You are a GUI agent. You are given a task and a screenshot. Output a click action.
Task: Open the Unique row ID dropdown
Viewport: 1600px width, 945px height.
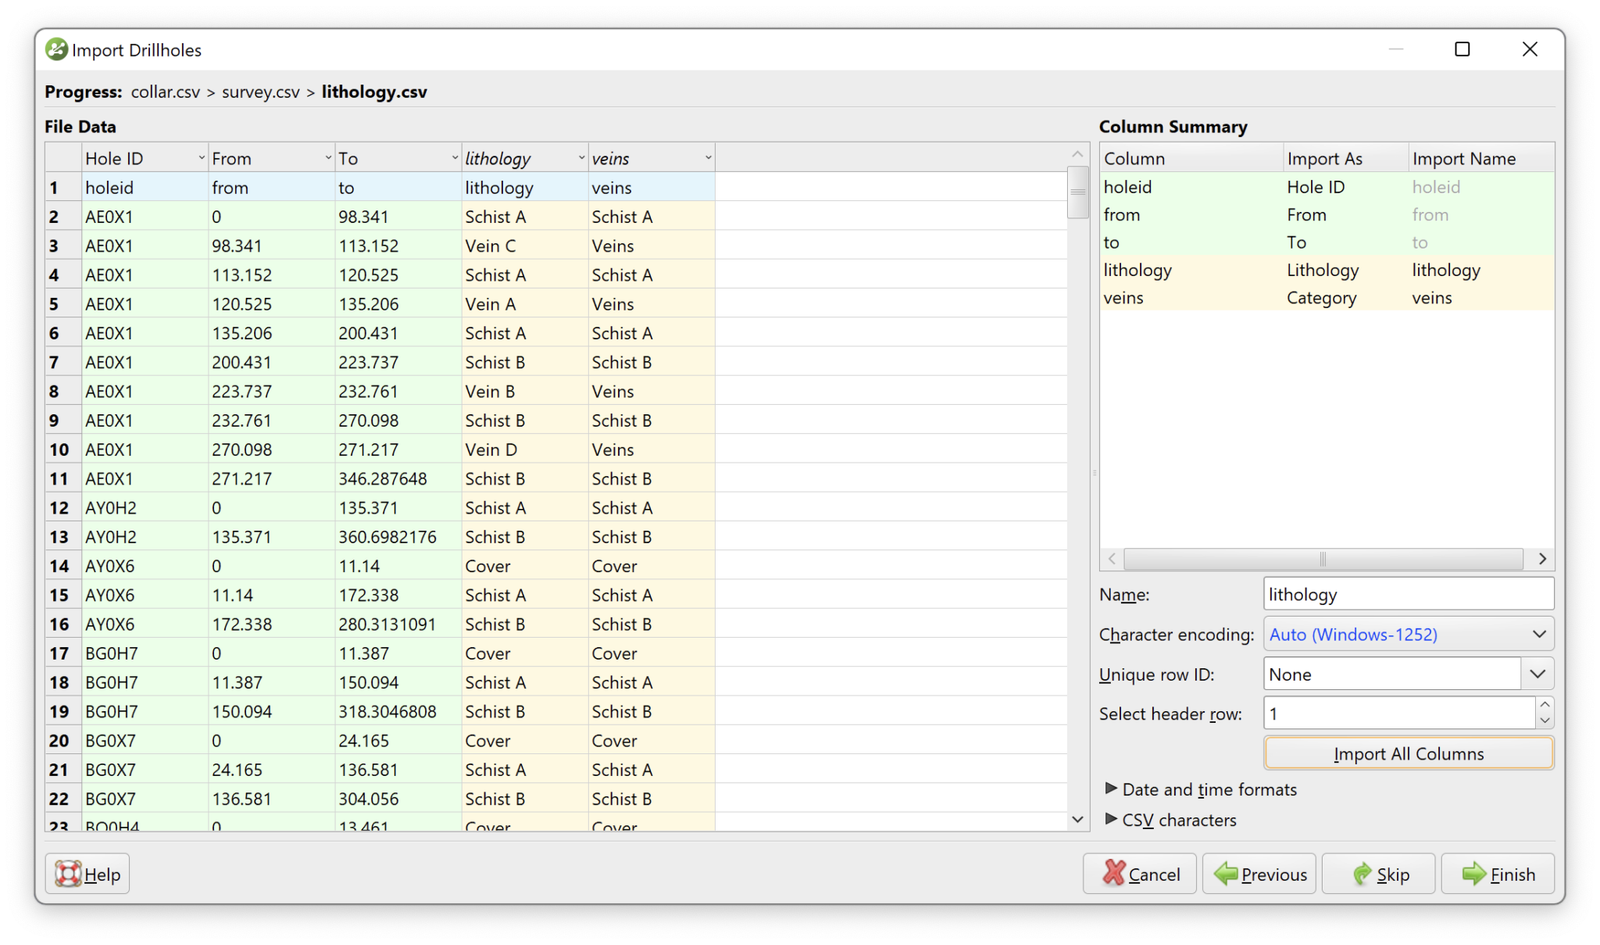click(x=1538, y=673)
